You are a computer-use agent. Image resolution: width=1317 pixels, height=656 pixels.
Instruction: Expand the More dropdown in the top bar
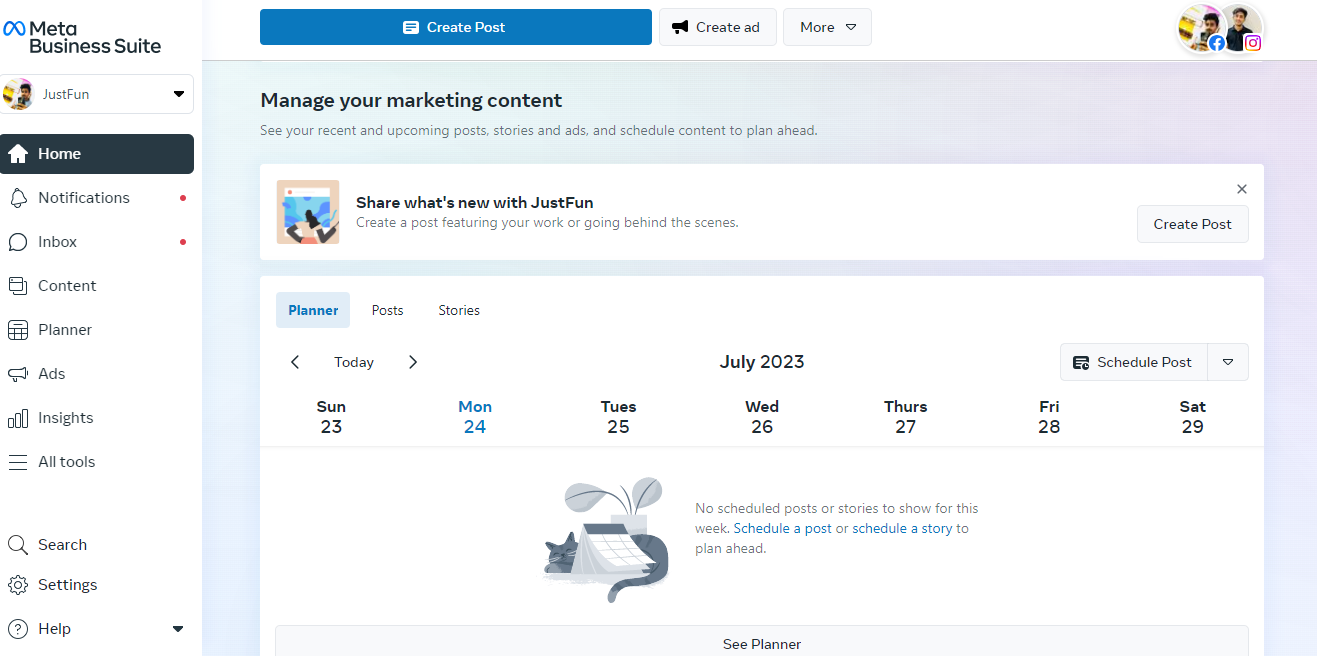coord(827,27)
